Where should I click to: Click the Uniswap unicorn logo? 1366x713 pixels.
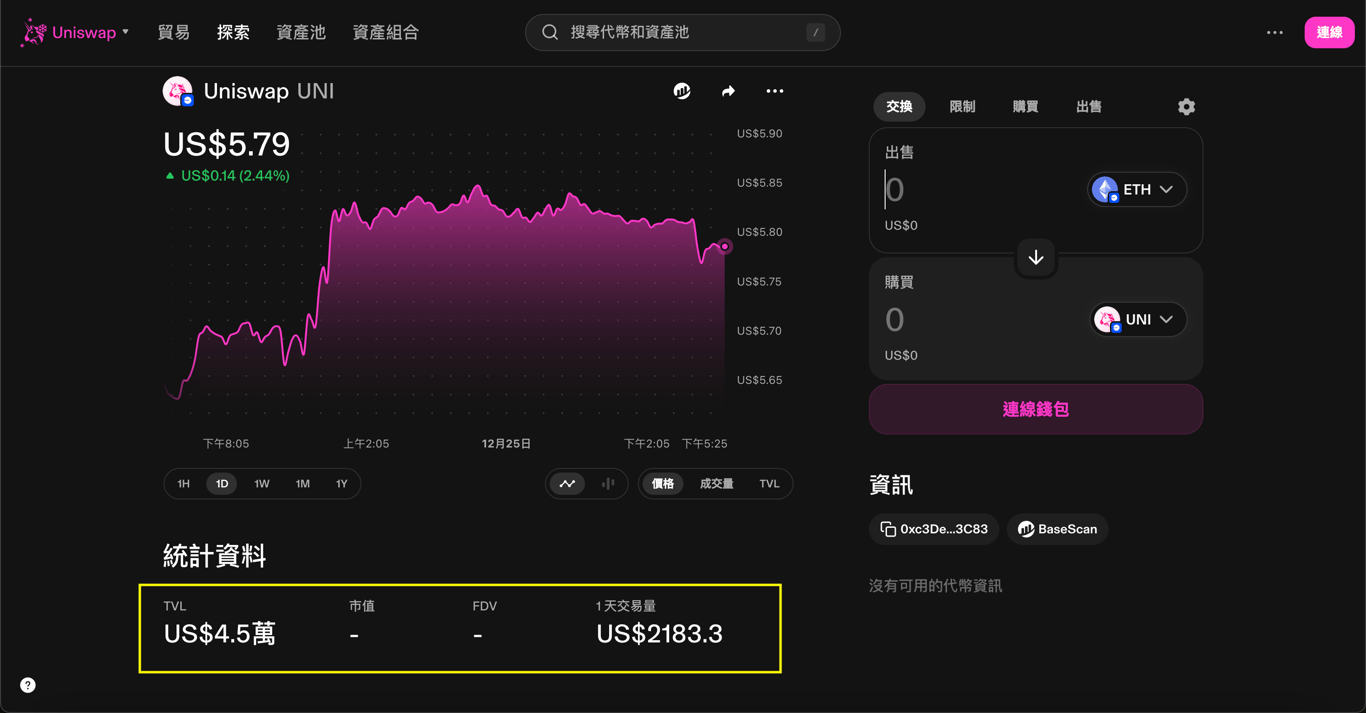[34, 32]
